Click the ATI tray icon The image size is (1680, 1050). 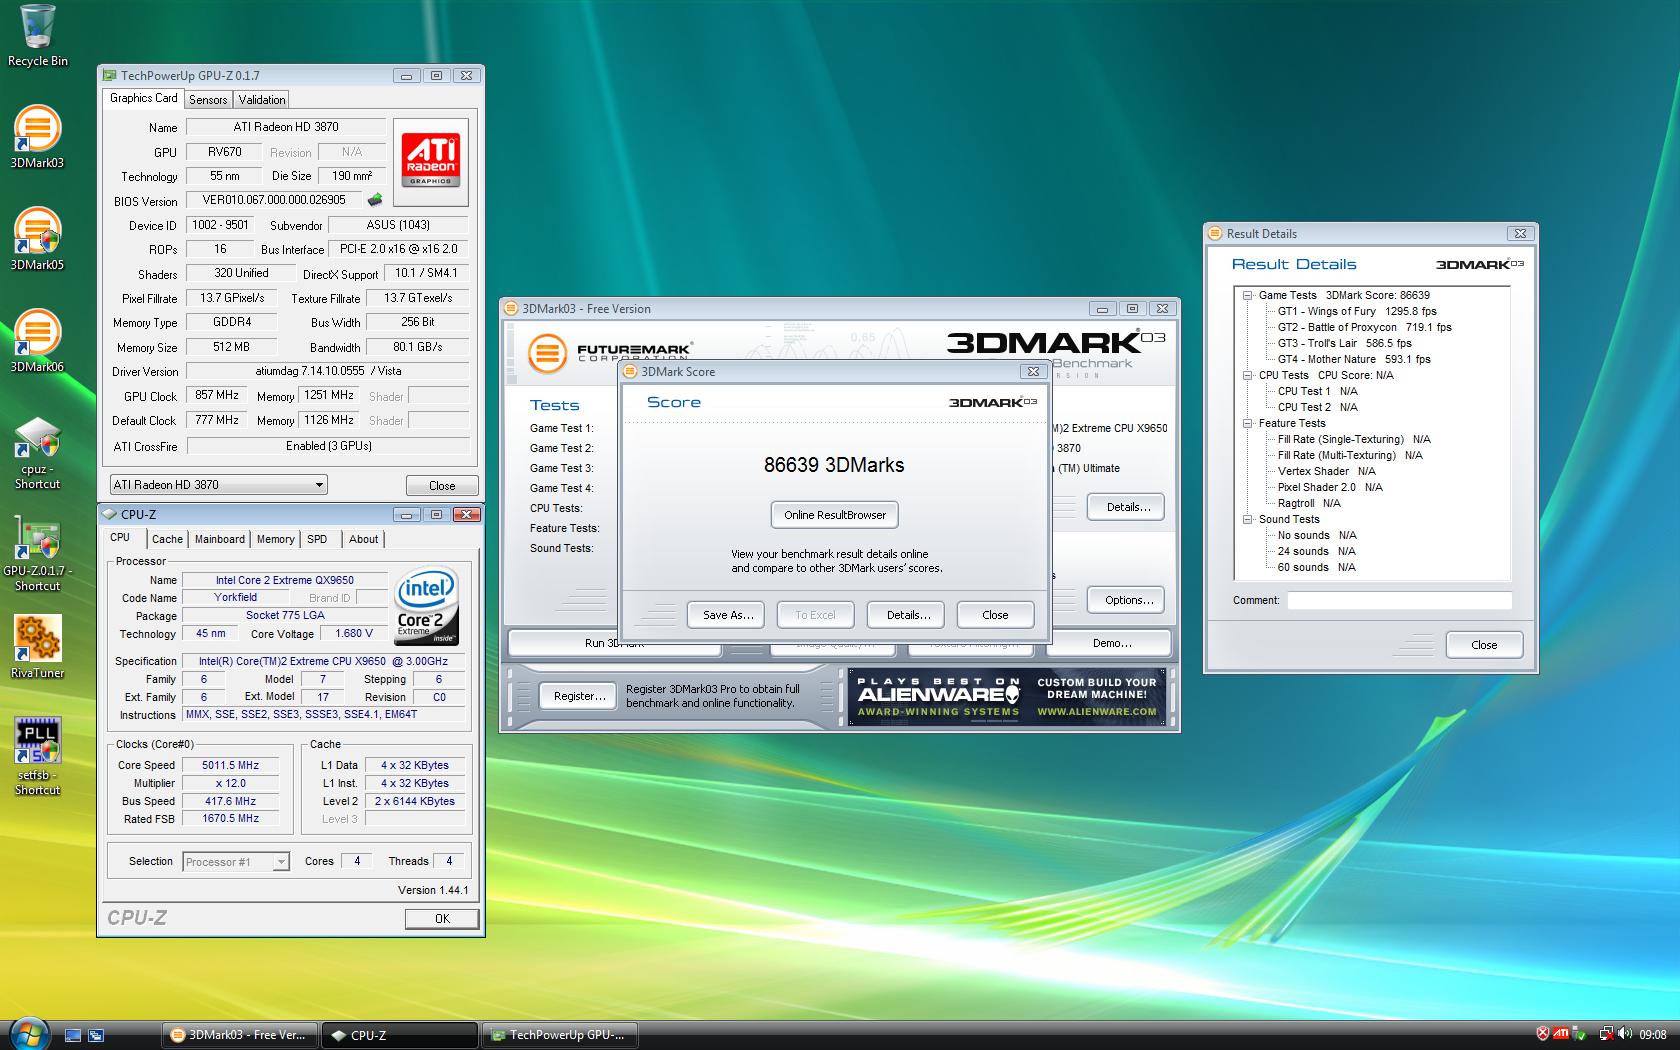point(1561,1034)
